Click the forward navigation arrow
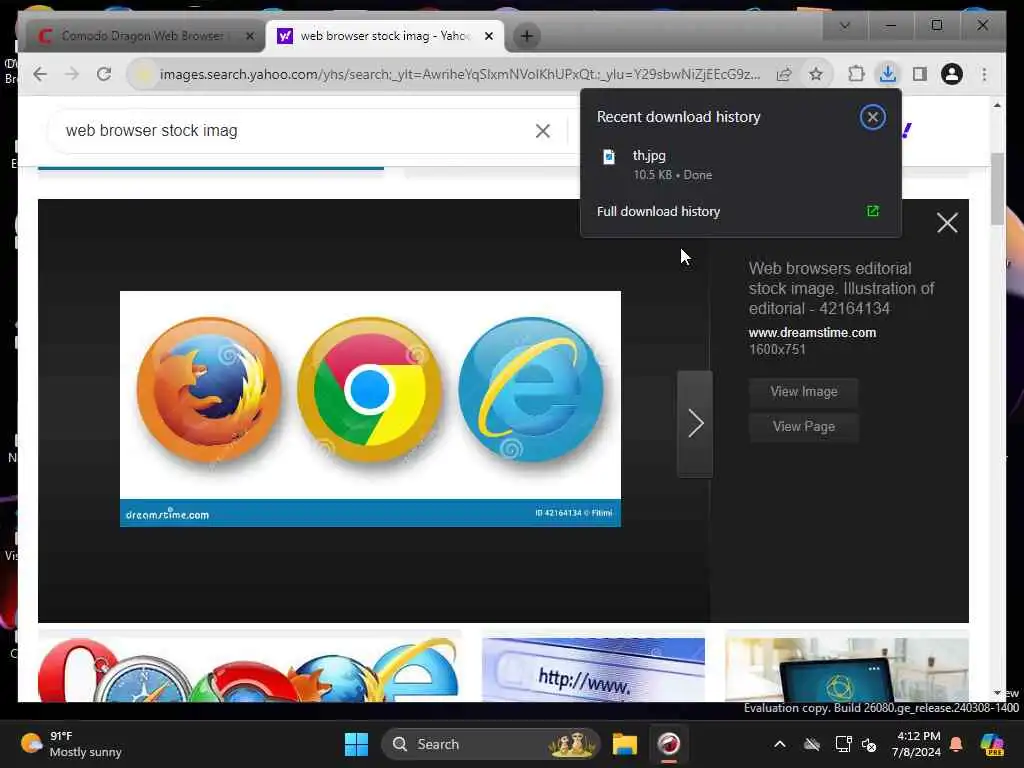Viewport: 1024px width, 768px height. tap(72, 74)
